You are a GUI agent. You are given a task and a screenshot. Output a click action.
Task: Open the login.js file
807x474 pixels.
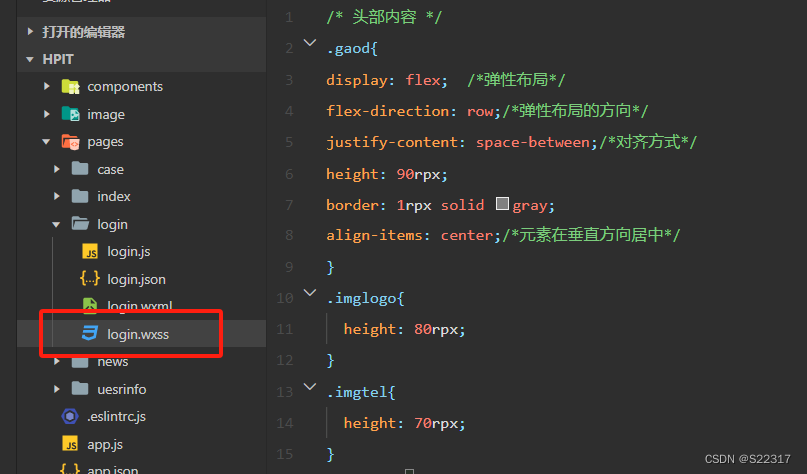point(129,252)
